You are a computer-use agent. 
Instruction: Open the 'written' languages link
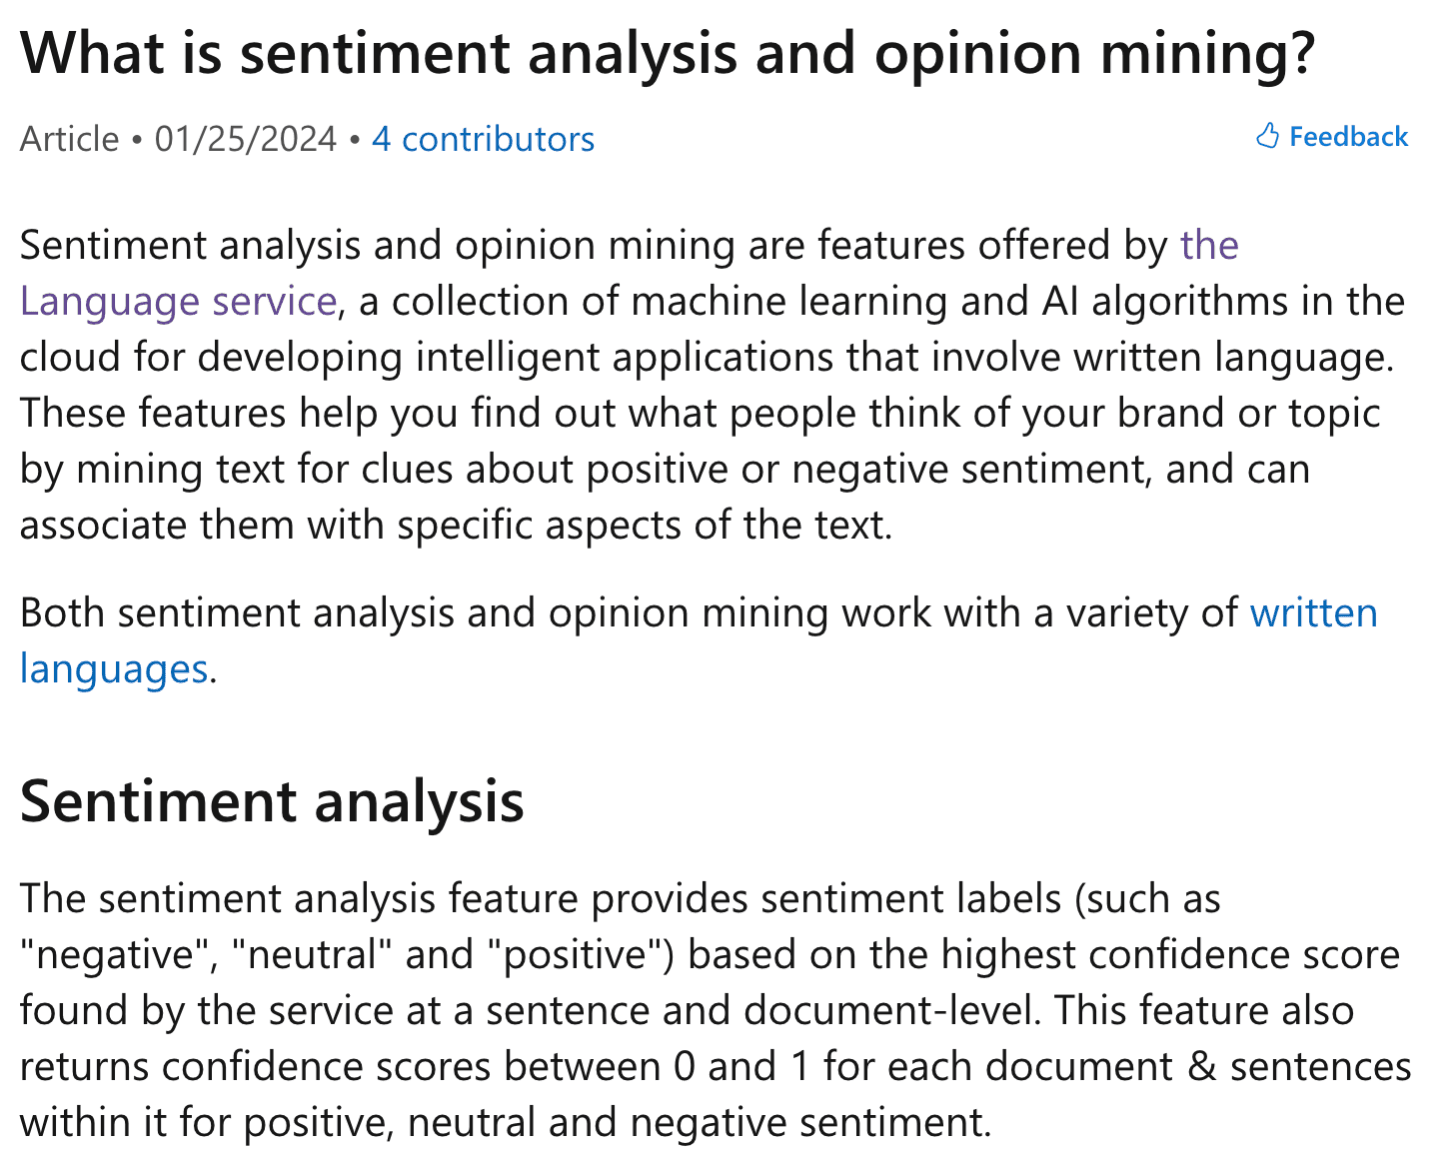point(1313,613)
